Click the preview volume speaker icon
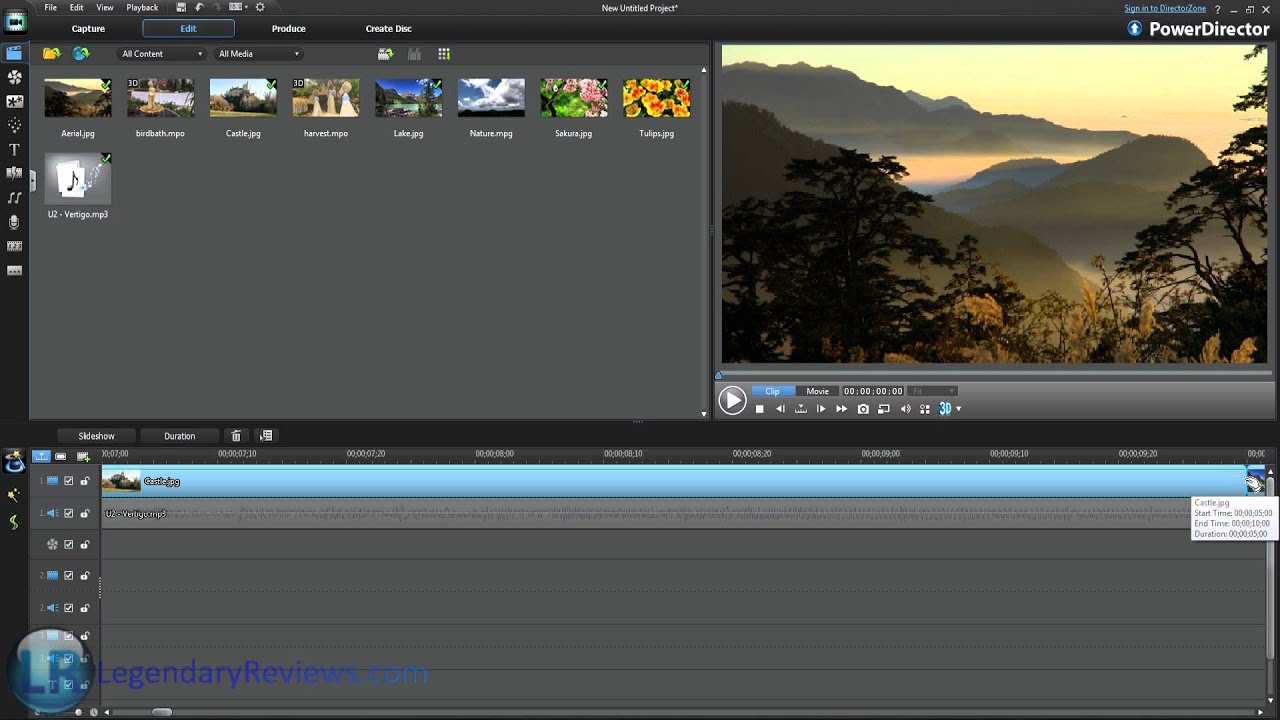 click(x=906, y=409)
